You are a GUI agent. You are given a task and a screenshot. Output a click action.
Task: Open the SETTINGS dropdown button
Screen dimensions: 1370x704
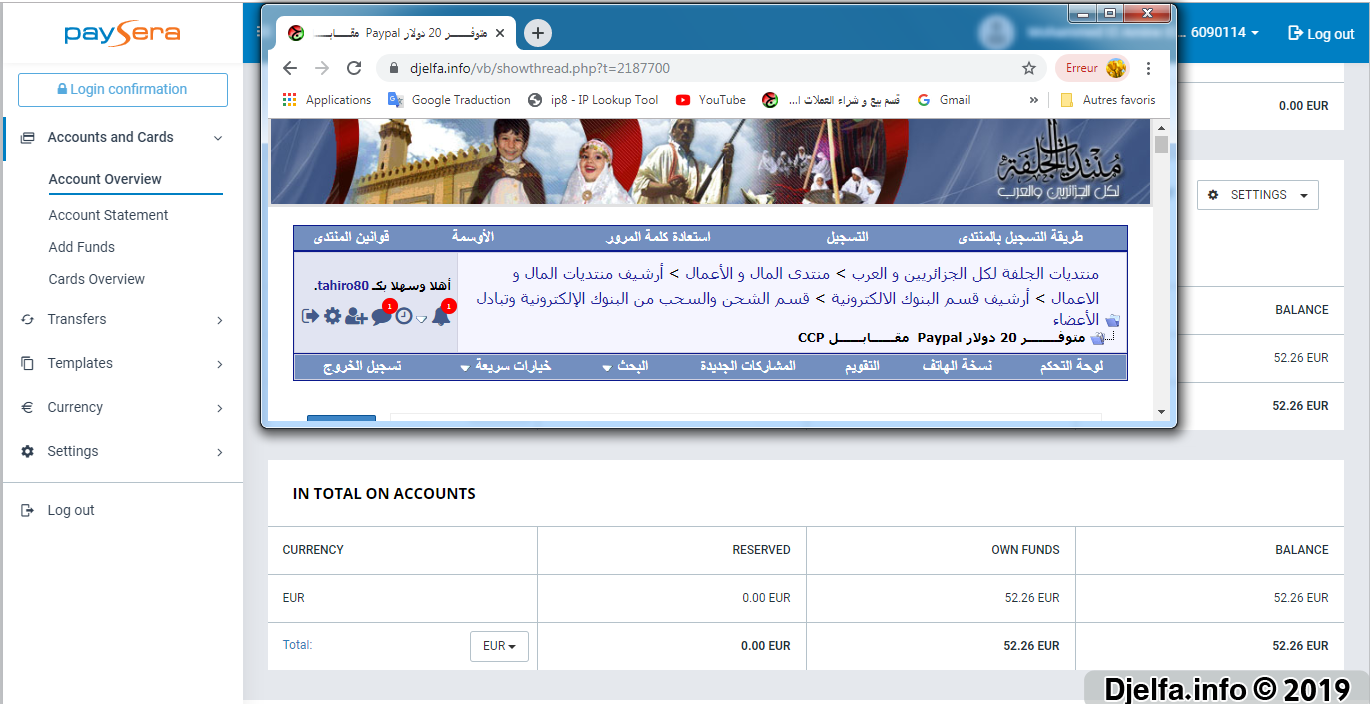tap(1257, 195)
